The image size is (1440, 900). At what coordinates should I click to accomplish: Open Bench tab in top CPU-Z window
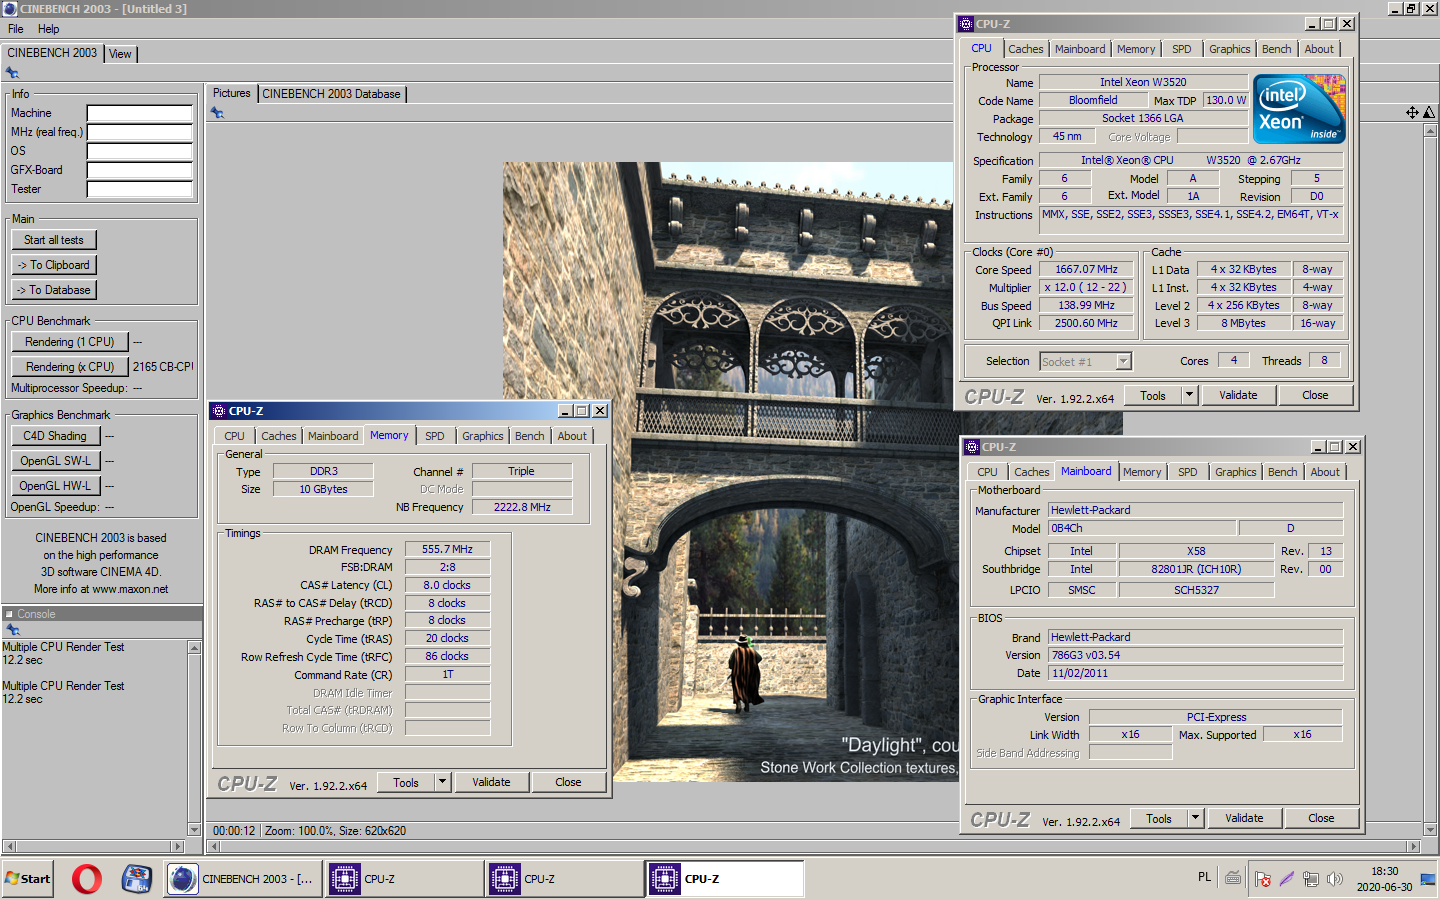[x=1276, y=49]
